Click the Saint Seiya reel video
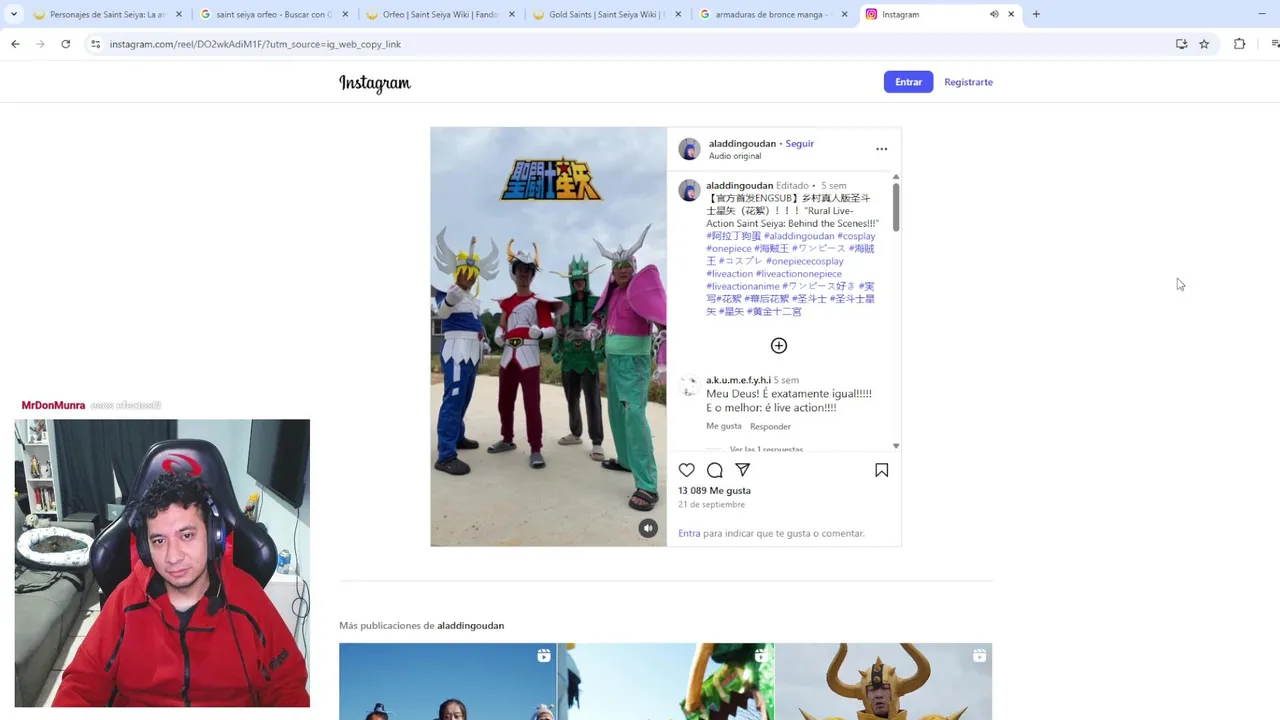This screenshot has width=1280, height=720. click(x=548, y=336)
